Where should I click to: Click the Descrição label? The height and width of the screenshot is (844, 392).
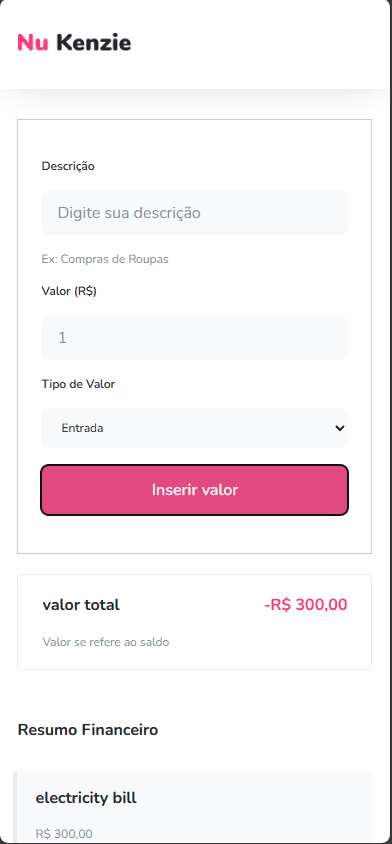[x=68, y=166]
